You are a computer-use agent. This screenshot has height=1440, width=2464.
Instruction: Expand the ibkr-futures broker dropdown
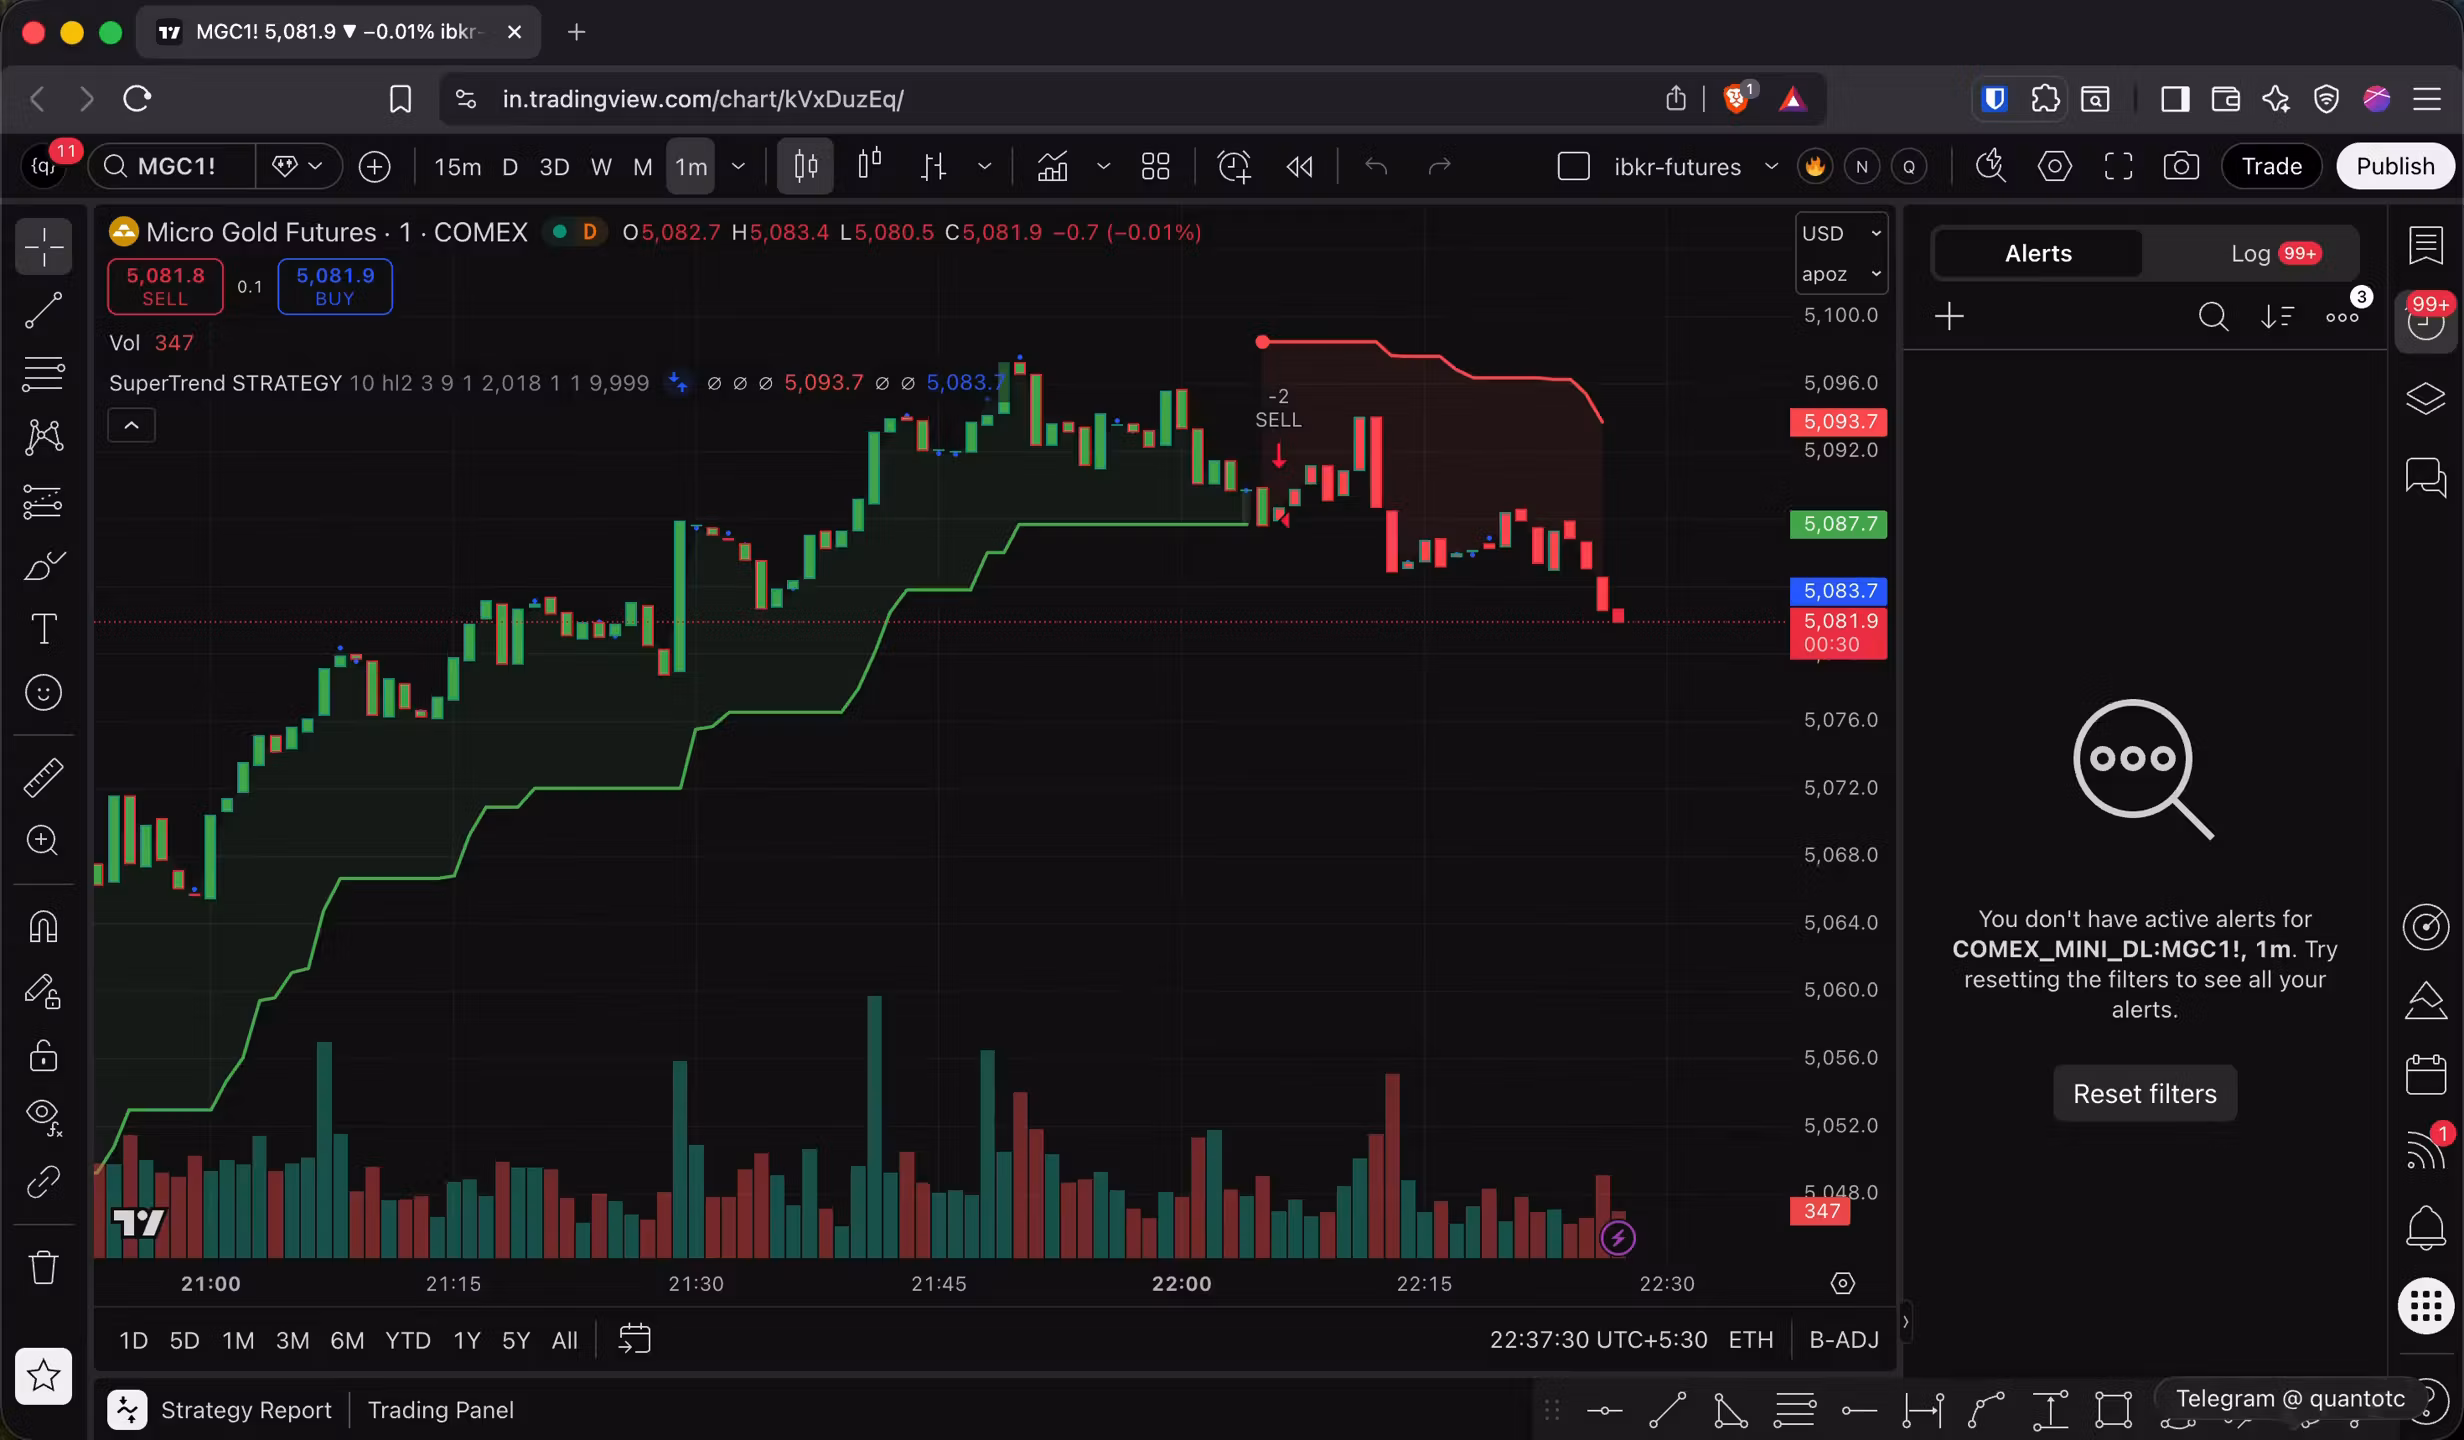coord(1771,166)
